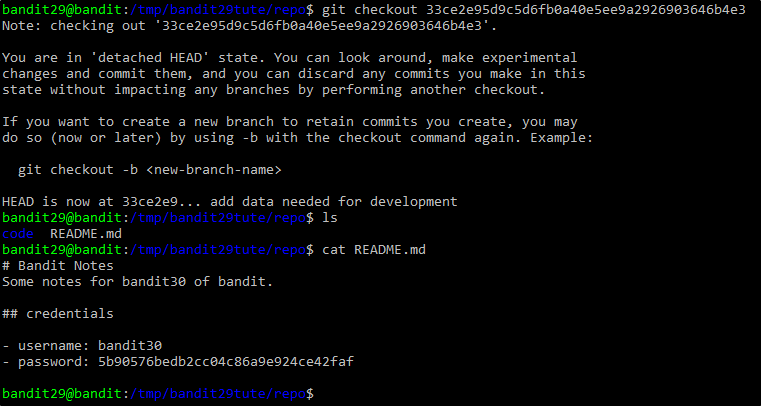761x406 pixels.
Task: Click the blue 'code' directory name
Action: click(17, 234)
